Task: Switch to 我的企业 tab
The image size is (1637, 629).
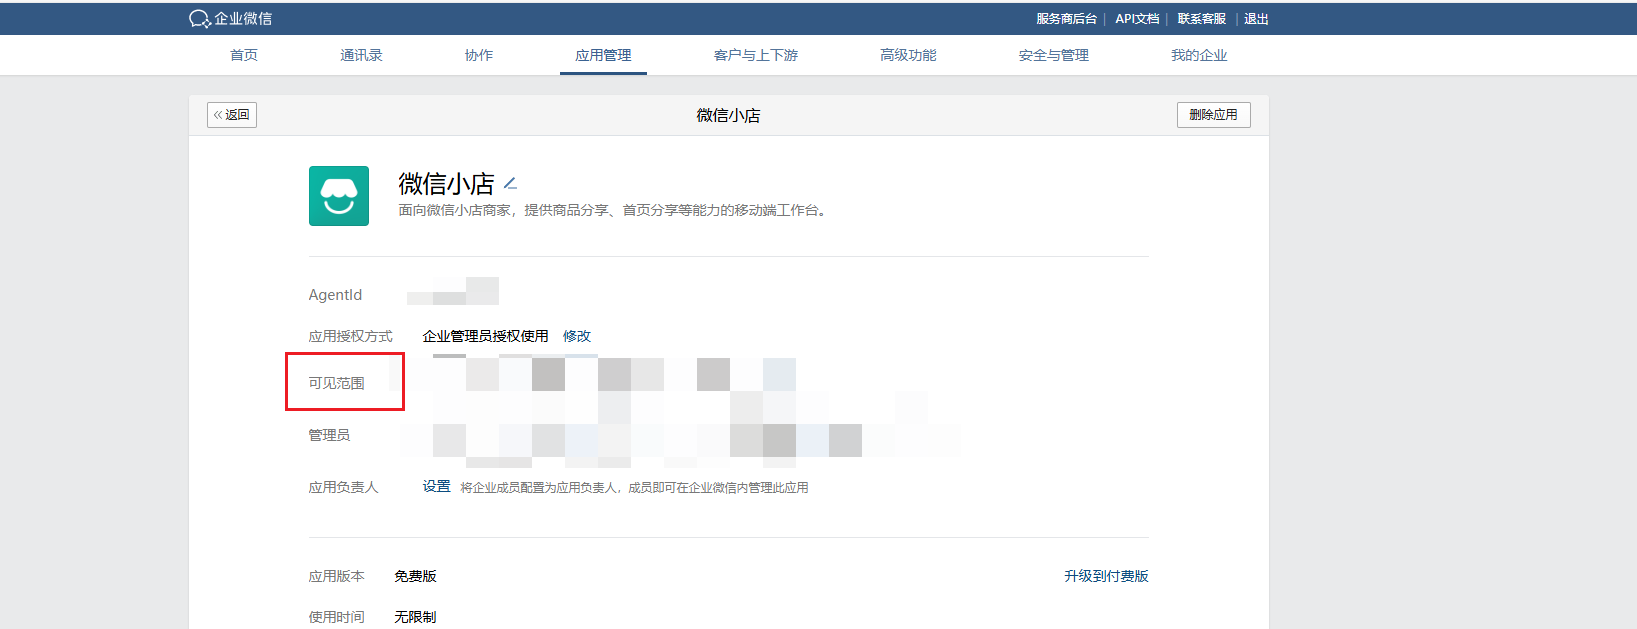Action: click(x=1199, y=55)
